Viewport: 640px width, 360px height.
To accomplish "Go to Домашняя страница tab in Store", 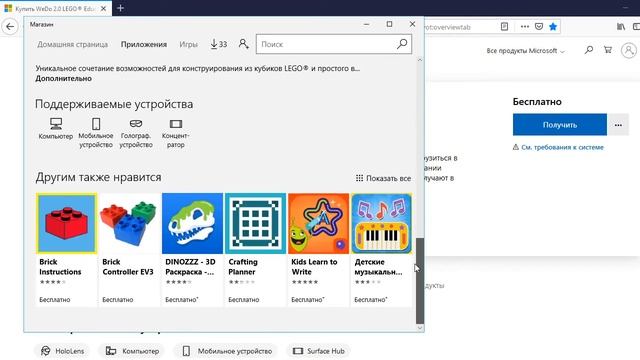I will click(73, 44).
